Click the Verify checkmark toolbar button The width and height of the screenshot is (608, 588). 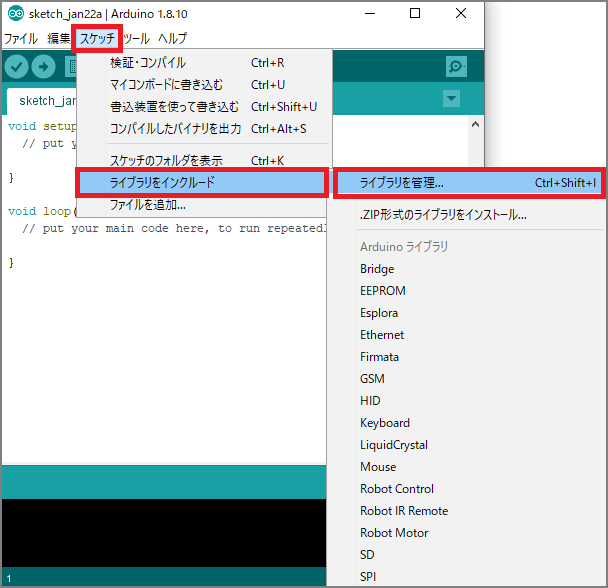click(x=16, y=67)
